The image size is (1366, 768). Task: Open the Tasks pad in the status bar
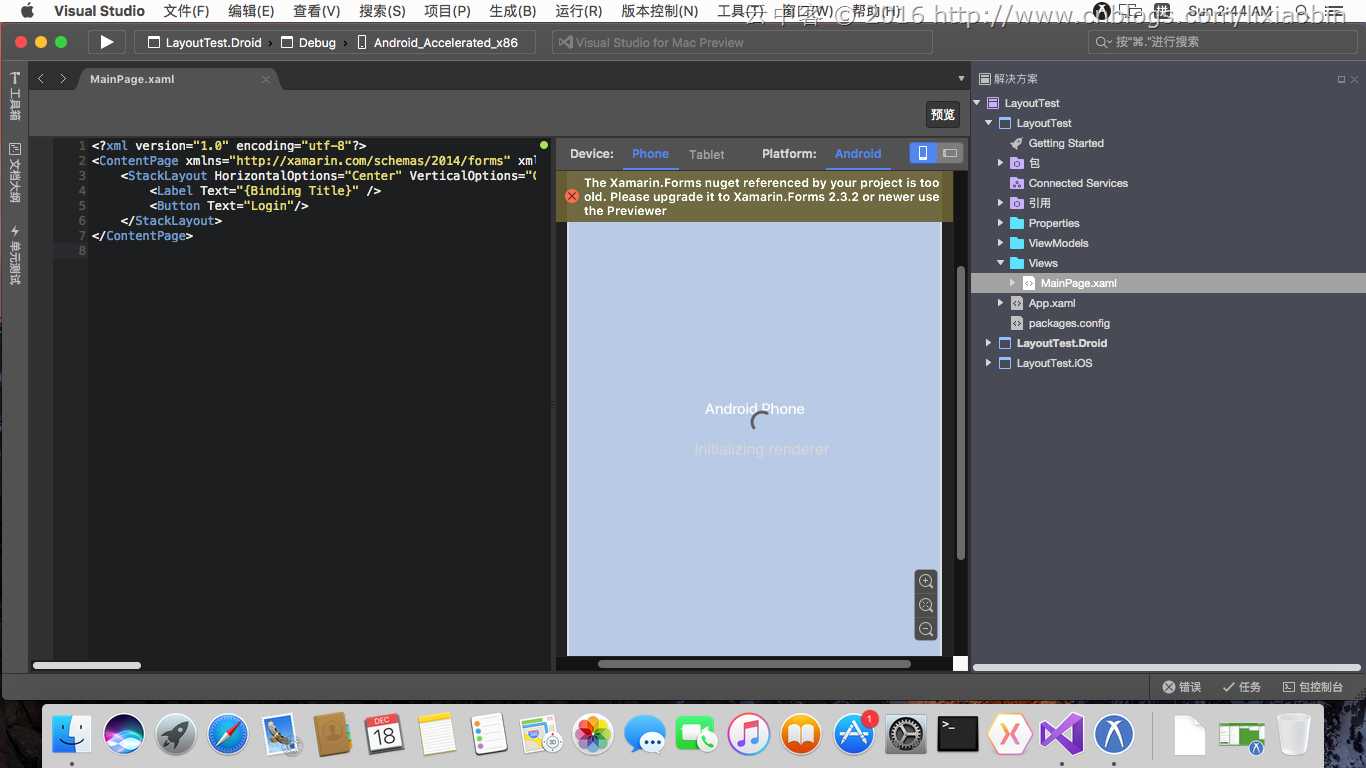pyautogui.click(x=1241, y=687)
